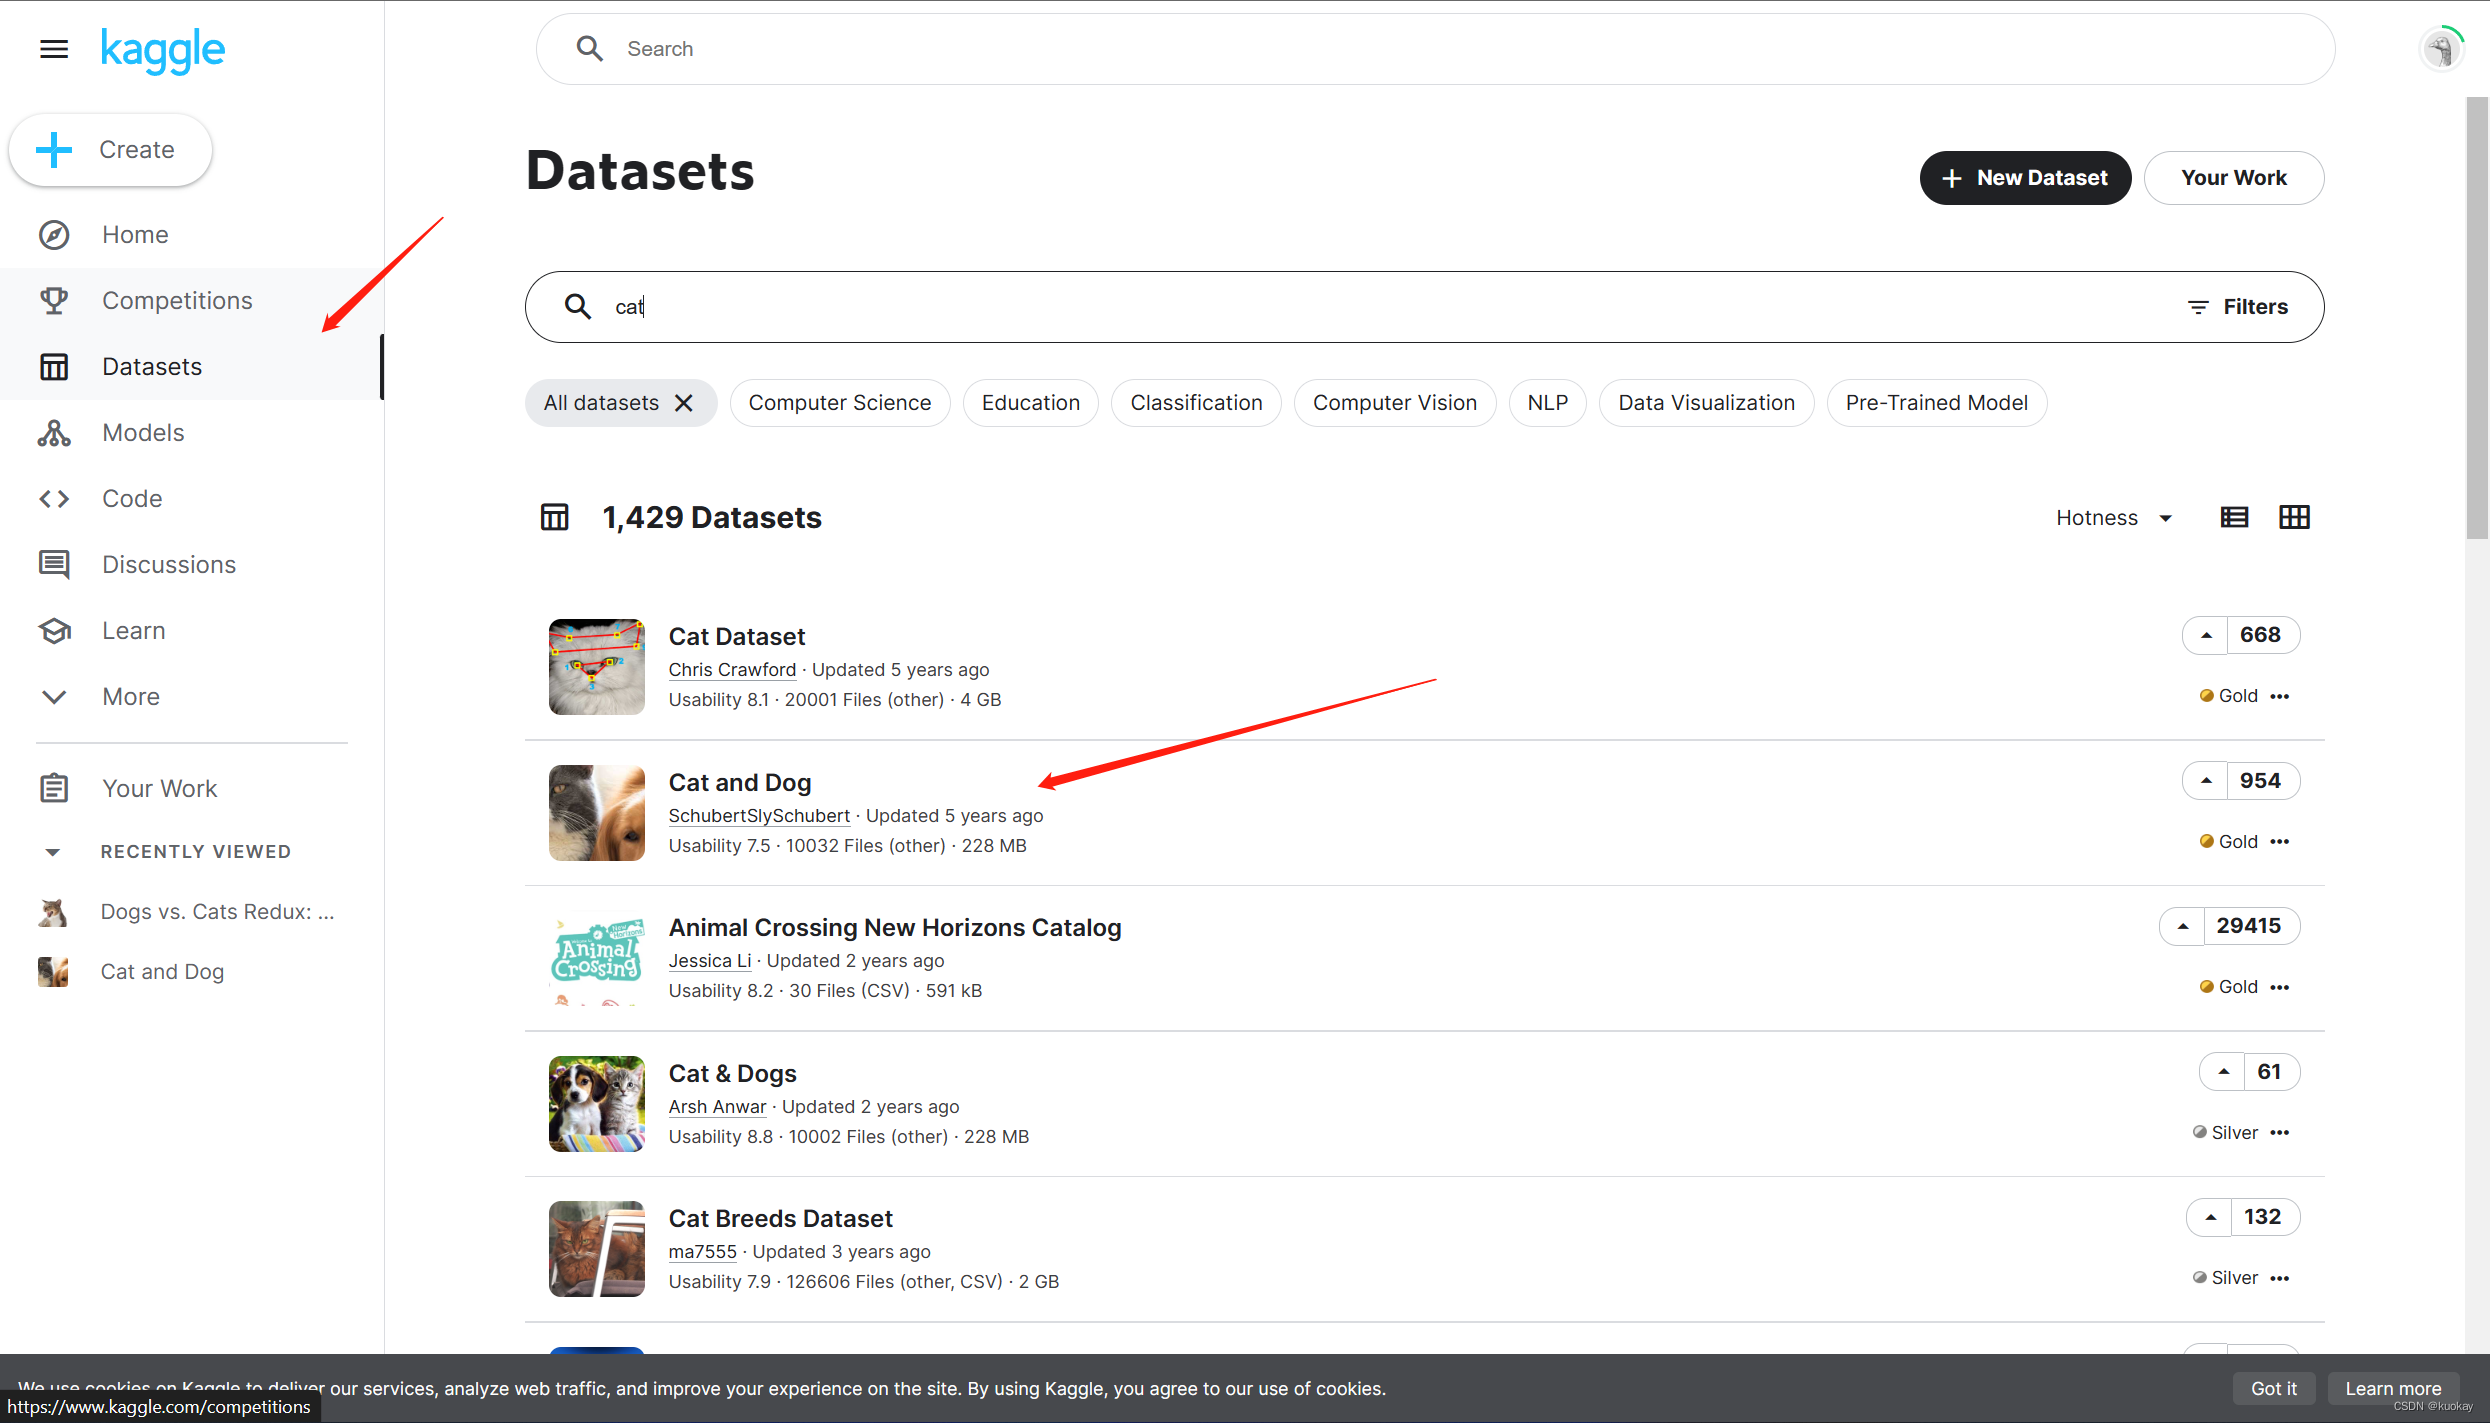The width and height of the screenshot is (2490, 1423).
Task: Open more options for Animal Crossing dataset
Action: click(2280, 987)
